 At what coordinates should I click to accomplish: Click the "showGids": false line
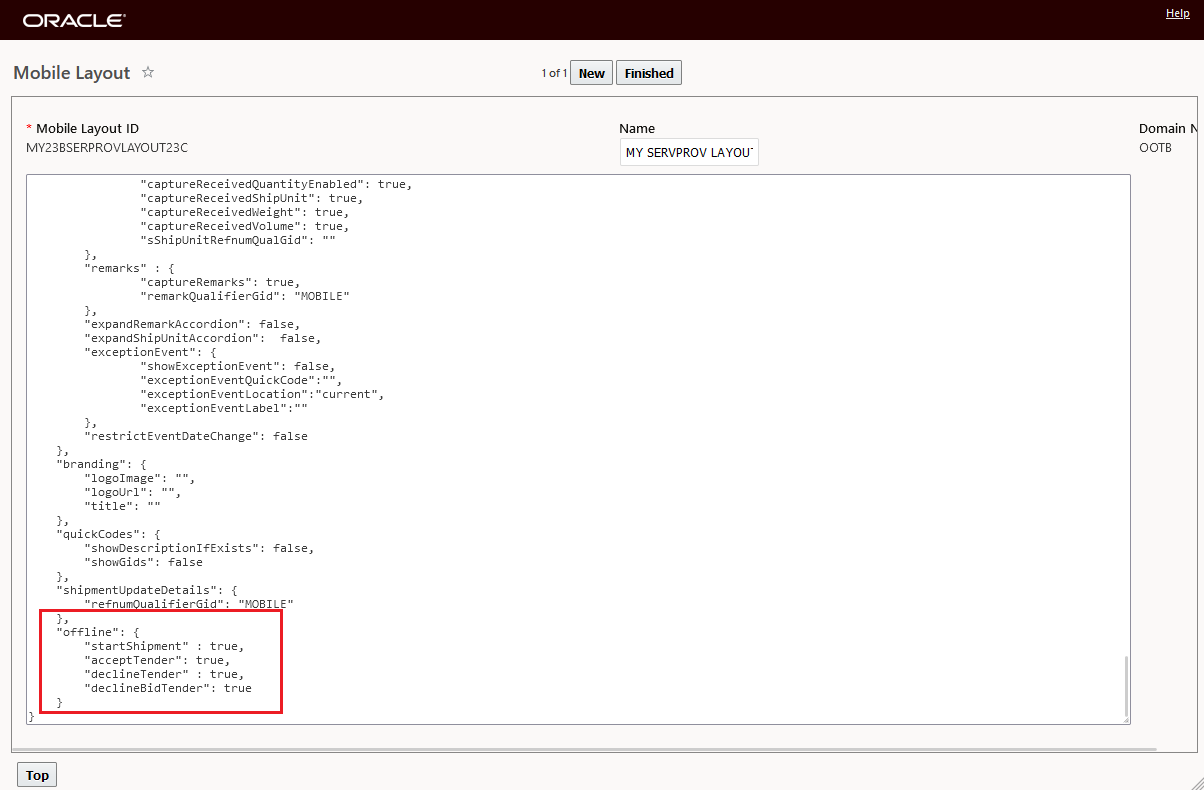[x=144, y=562]
